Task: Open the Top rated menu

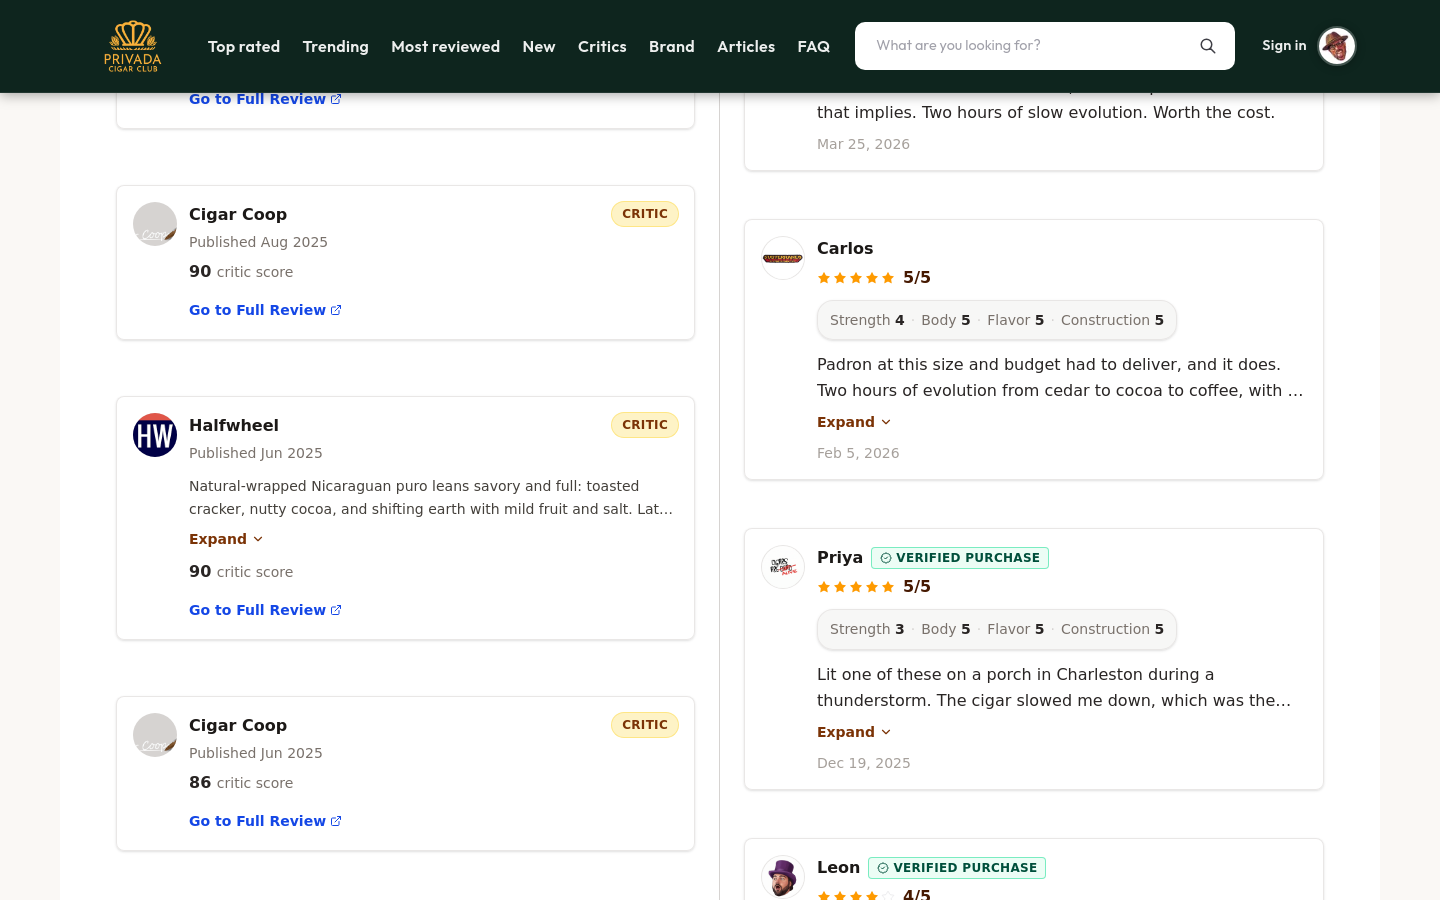Action: pos(244,46)
